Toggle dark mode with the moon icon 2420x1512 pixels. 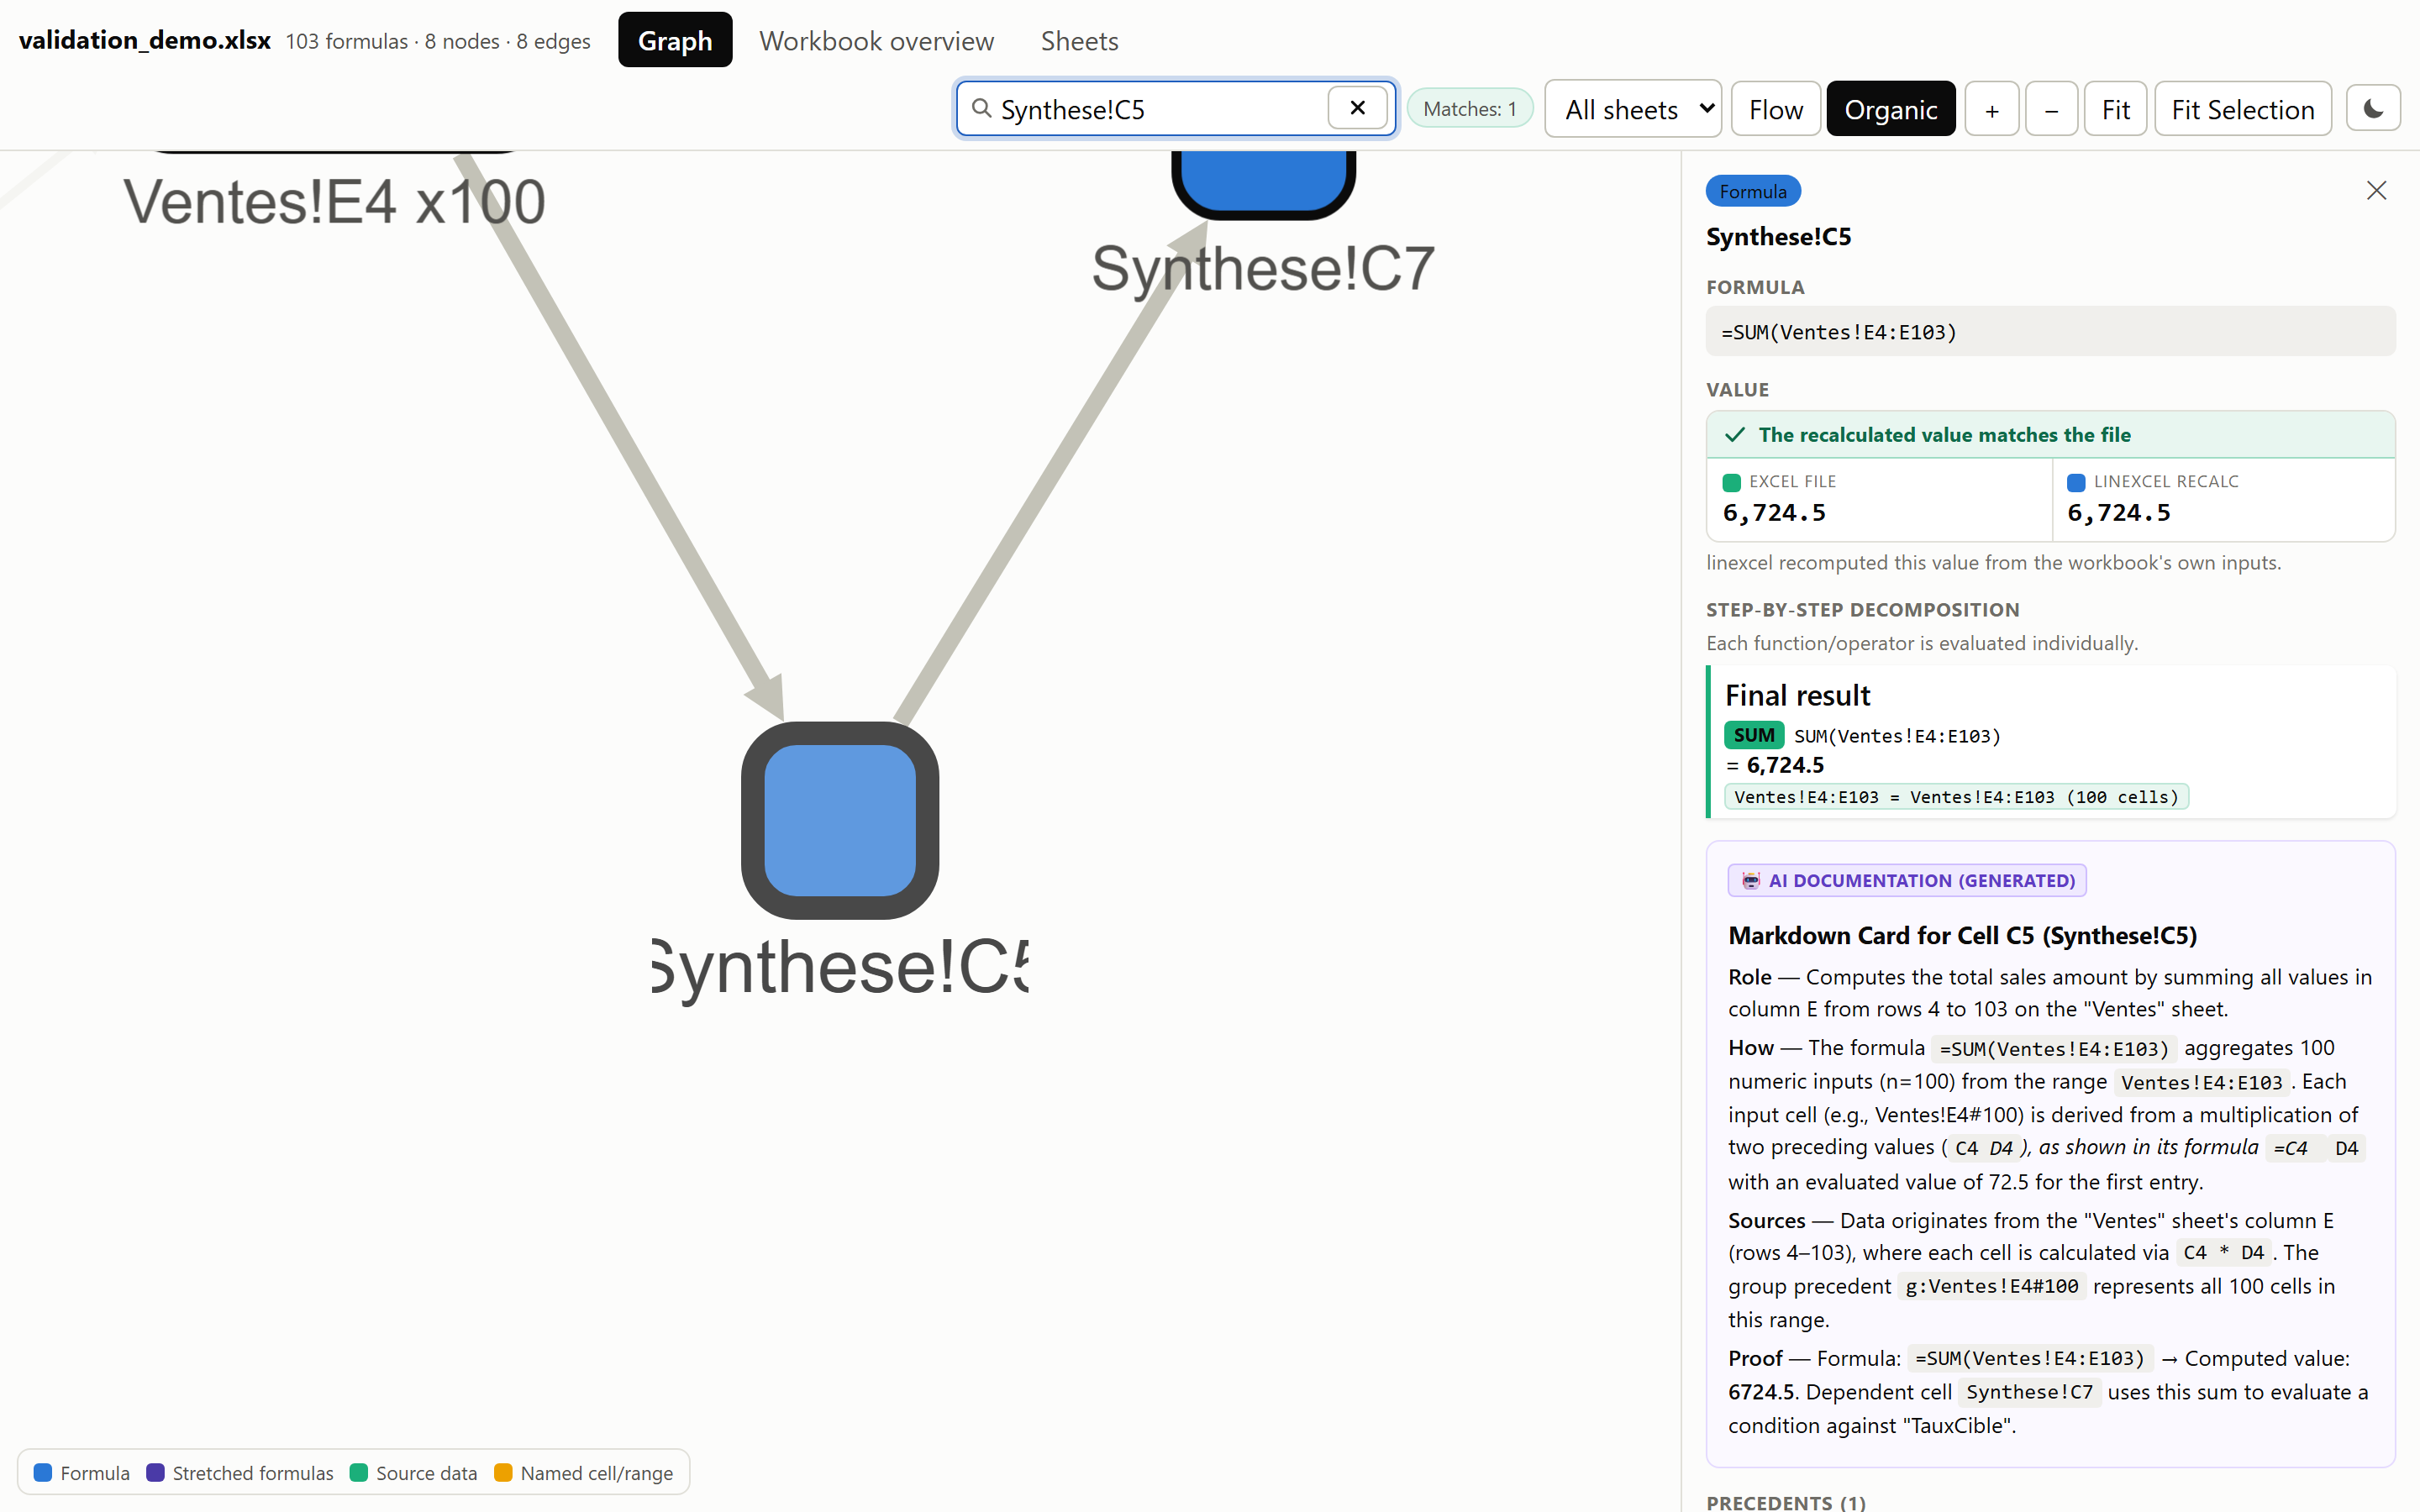point(2373,108)
